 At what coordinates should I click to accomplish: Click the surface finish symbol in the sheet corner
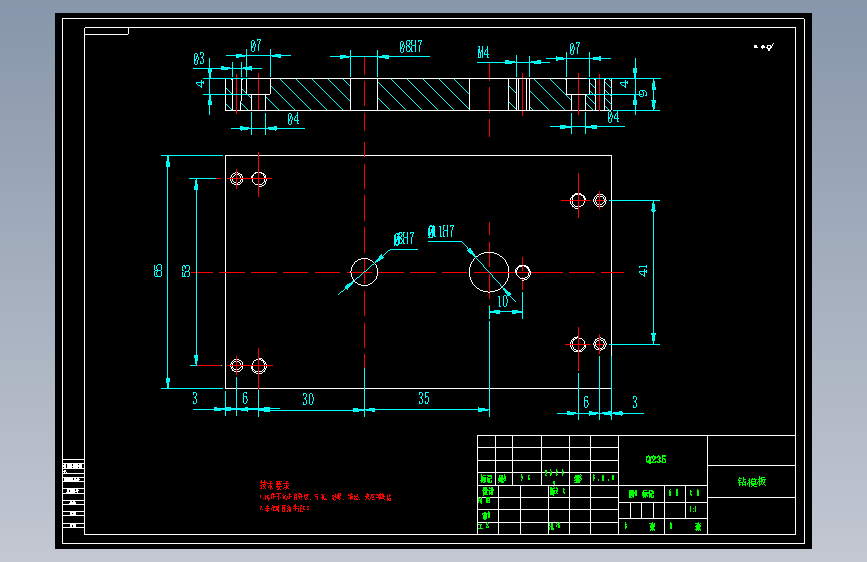click(764, 47)
